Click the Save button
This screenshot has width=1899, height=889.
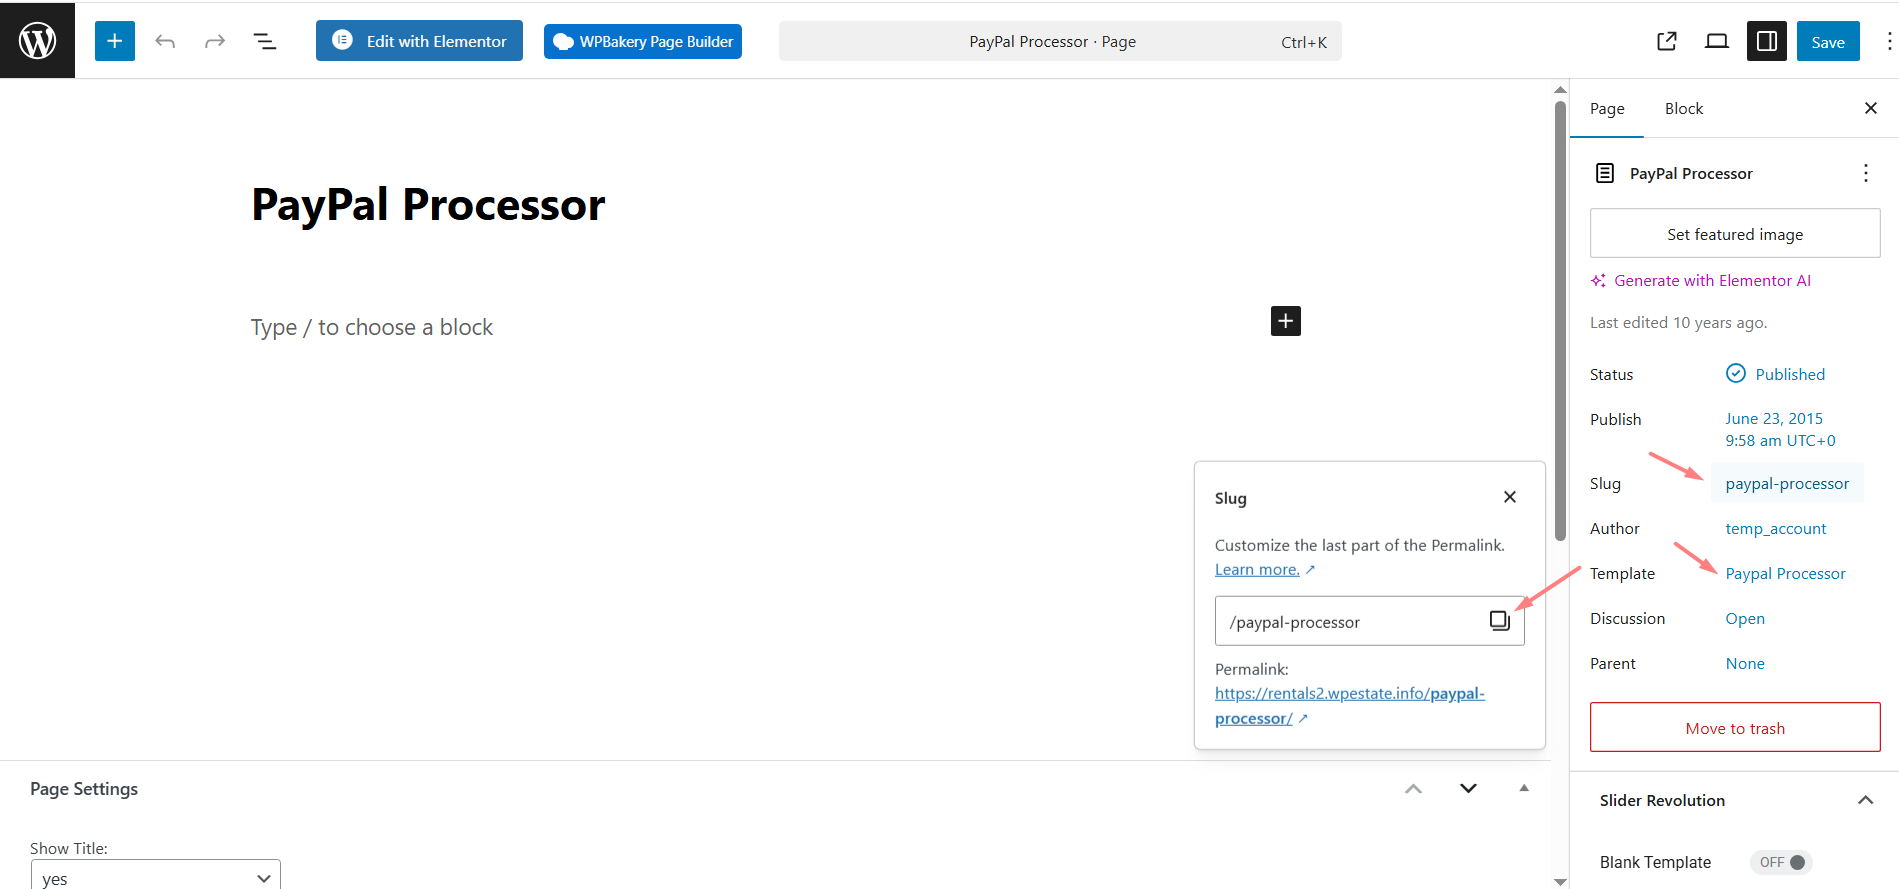1828,41
